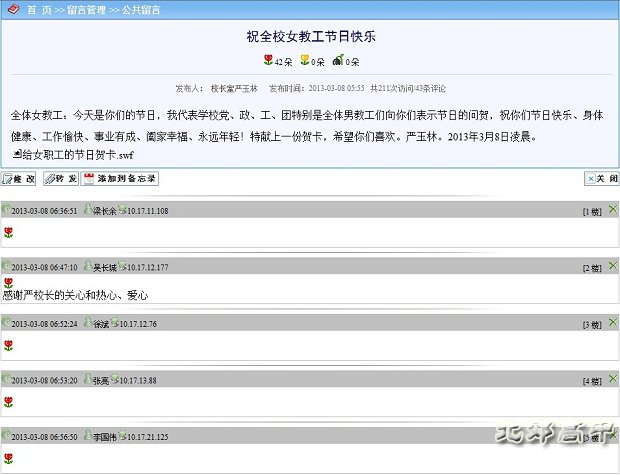
Task: Delete comment 2楼 using its green X icon
Action: (x=612, y=266)
